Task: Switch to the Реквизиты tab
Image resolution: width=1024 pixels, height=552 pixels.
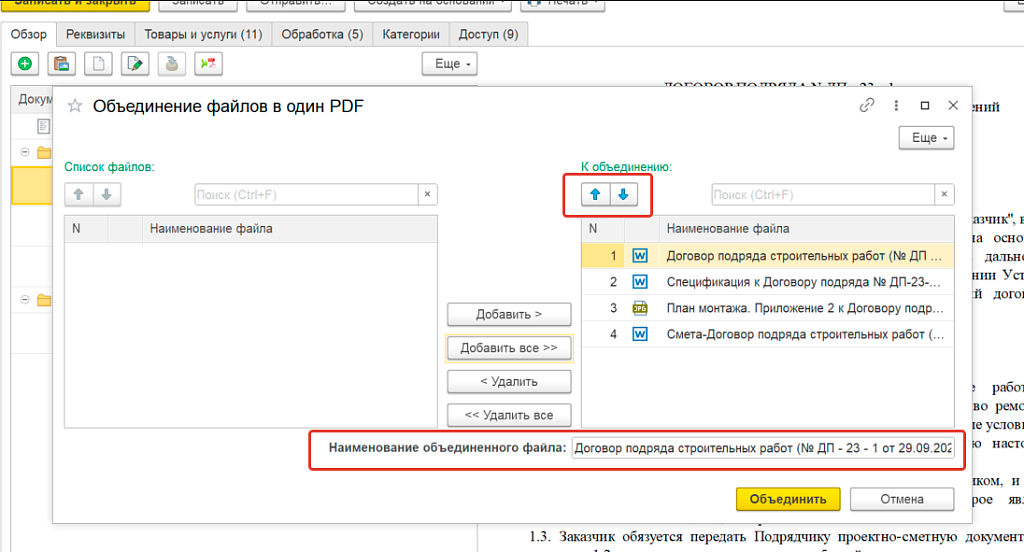Action: [95, 34]
